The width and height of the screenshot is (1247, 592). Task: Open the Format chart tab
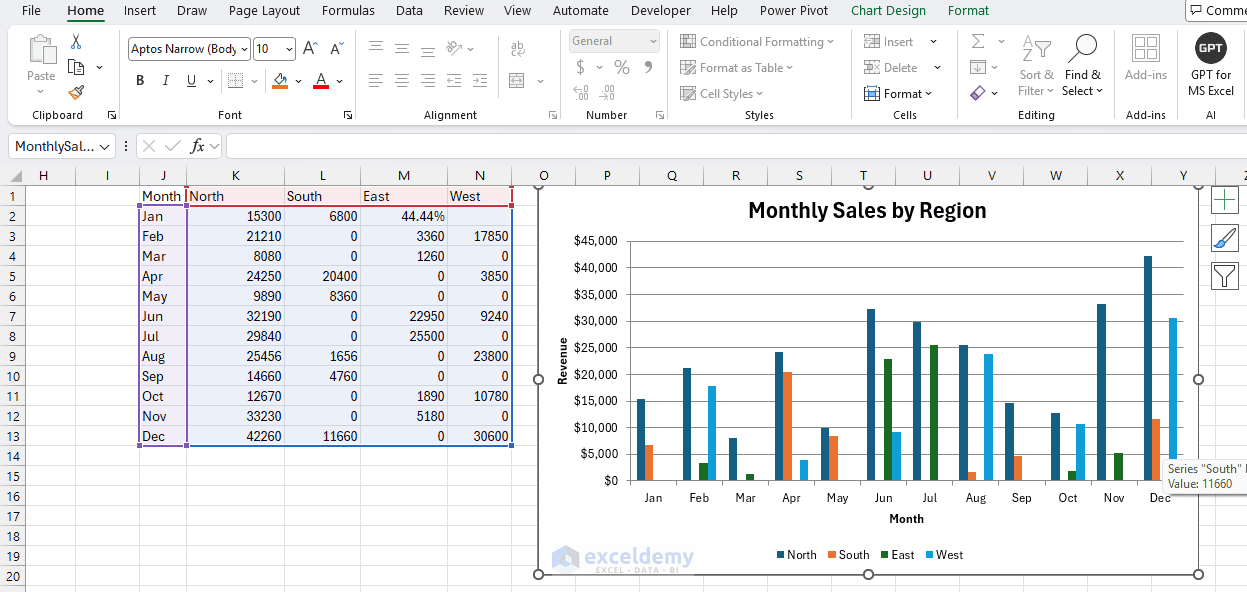(x=968, y=11)
